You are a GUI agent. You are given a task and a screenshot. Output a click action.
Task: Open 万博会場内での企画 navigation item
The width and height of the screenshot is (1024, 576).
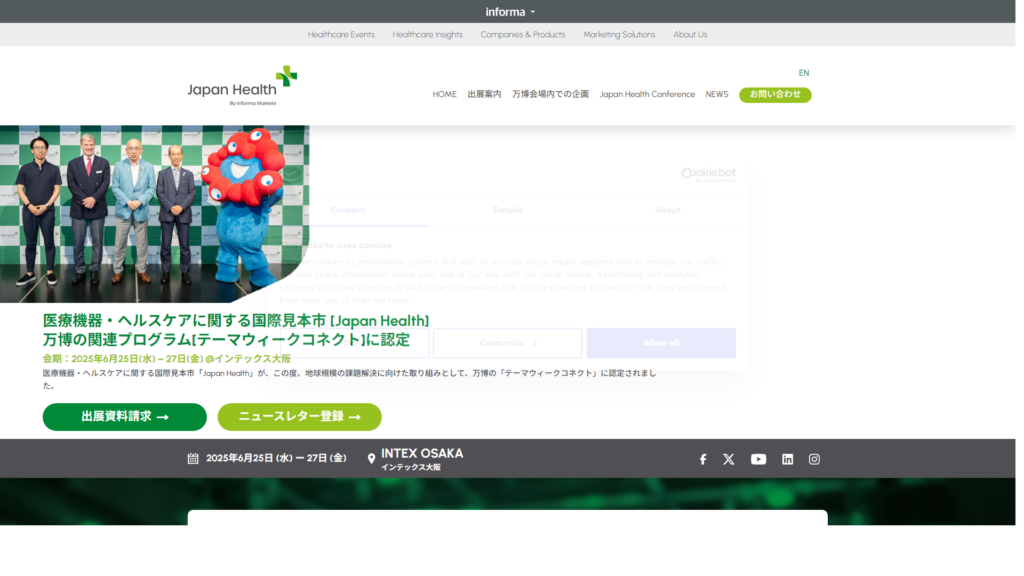pos(551,94)
